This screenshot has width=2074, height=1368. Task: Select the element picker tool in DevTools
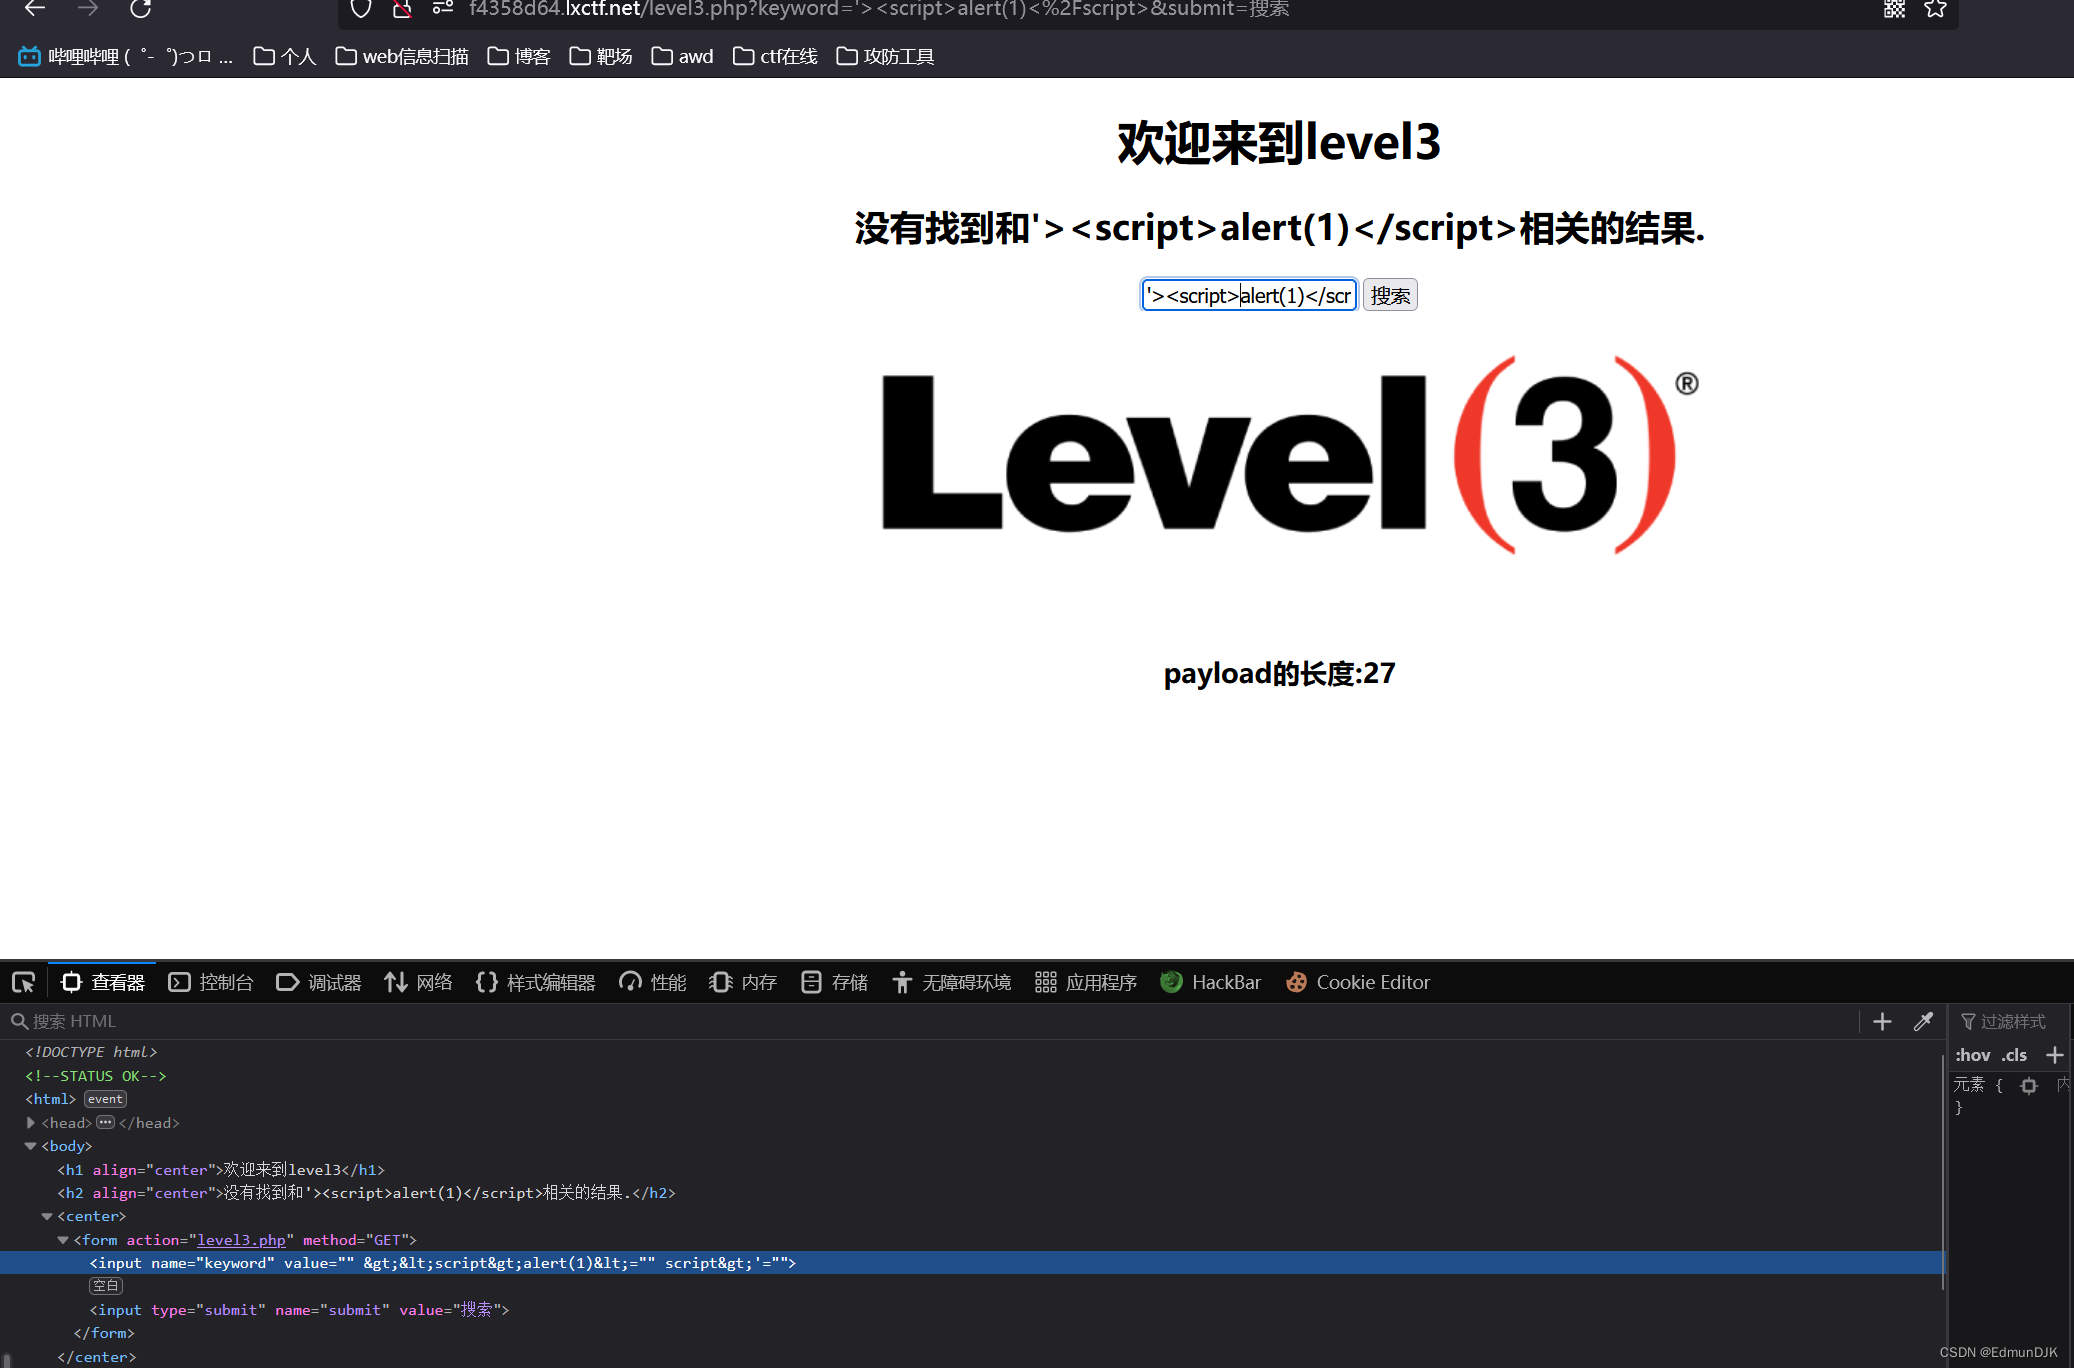coord(22,982)
